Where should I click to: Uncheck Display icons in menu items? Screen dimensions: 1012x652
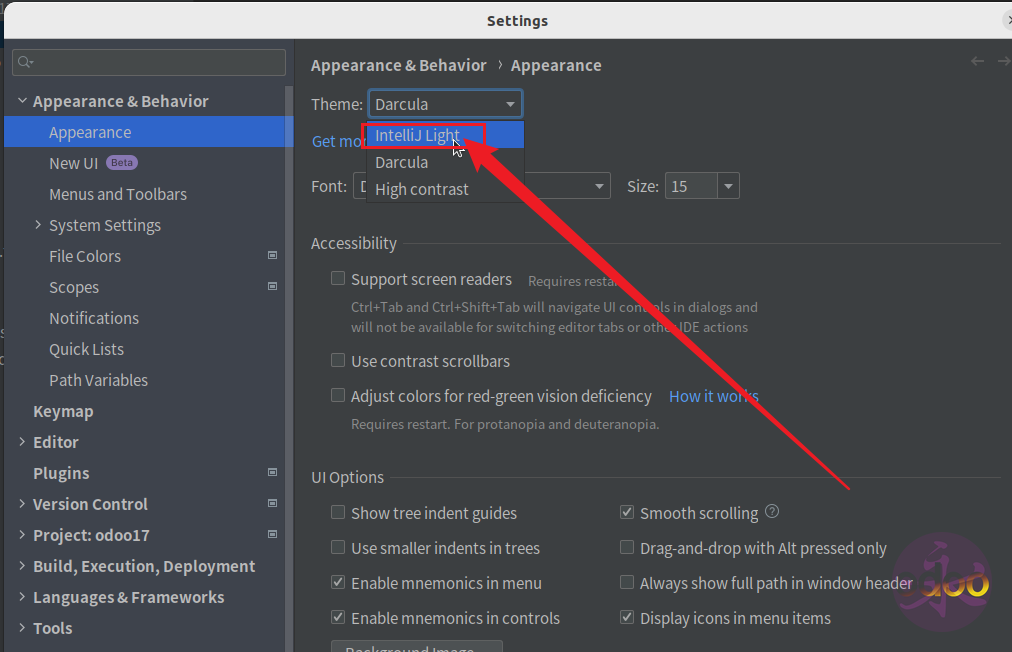pos(627,617)
